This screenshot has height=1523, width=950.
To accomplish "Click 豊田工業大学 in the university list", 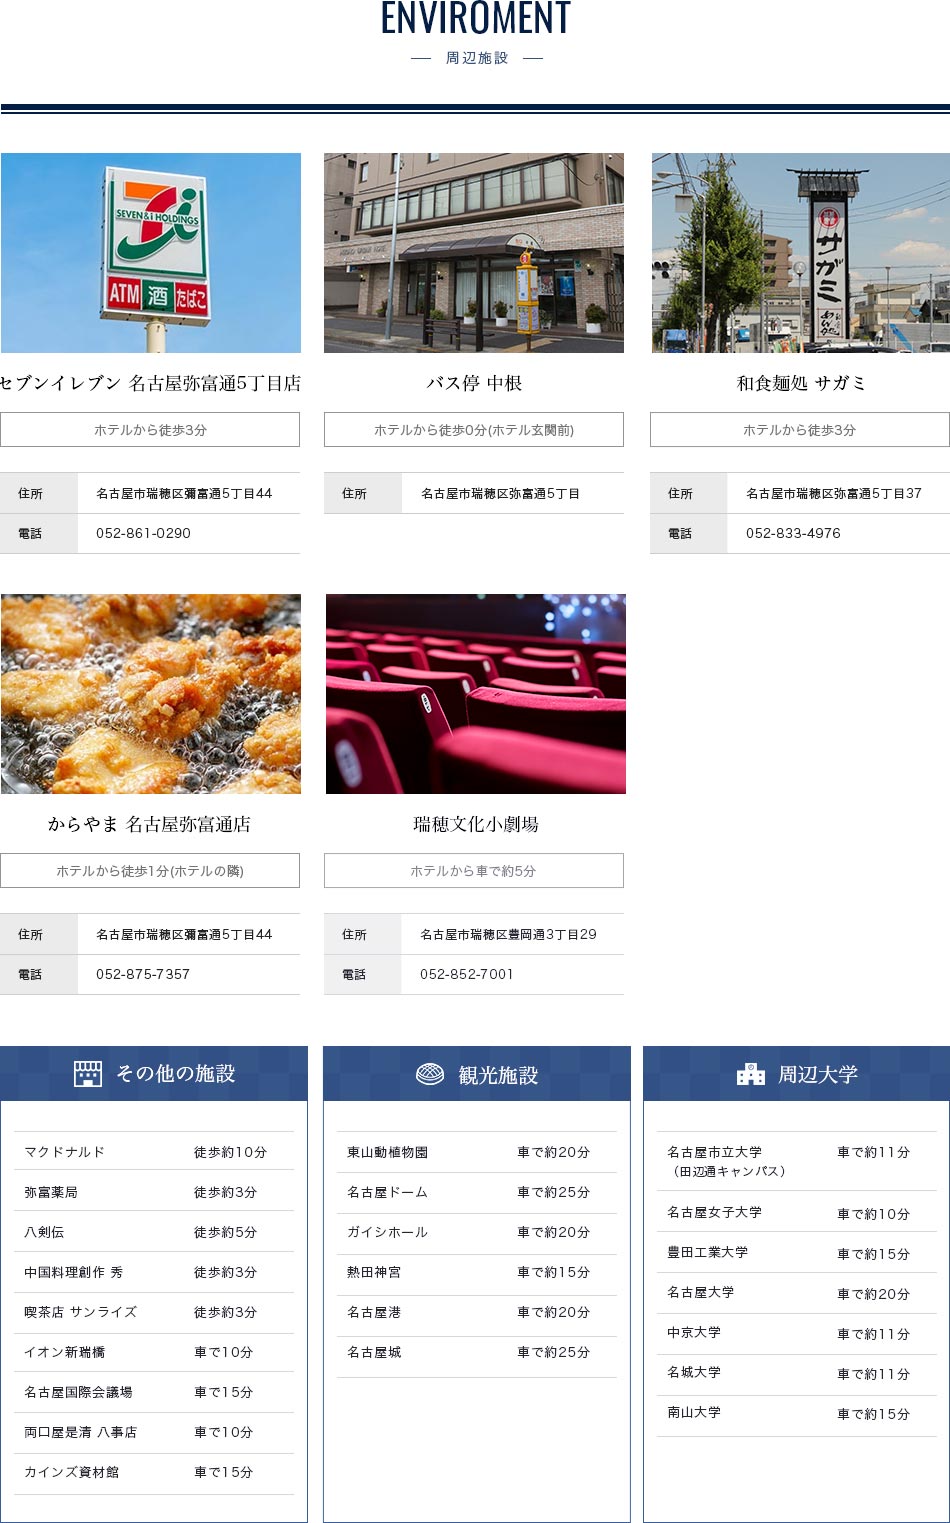I will point(708,1252).
